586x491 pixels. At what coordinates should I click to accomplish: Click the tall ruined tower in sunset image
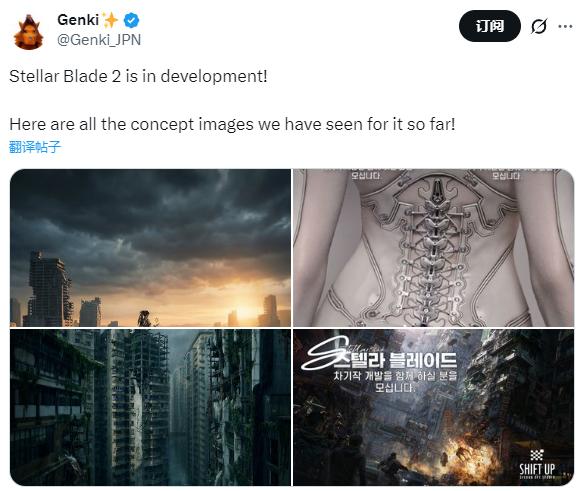tap(49, 288)
